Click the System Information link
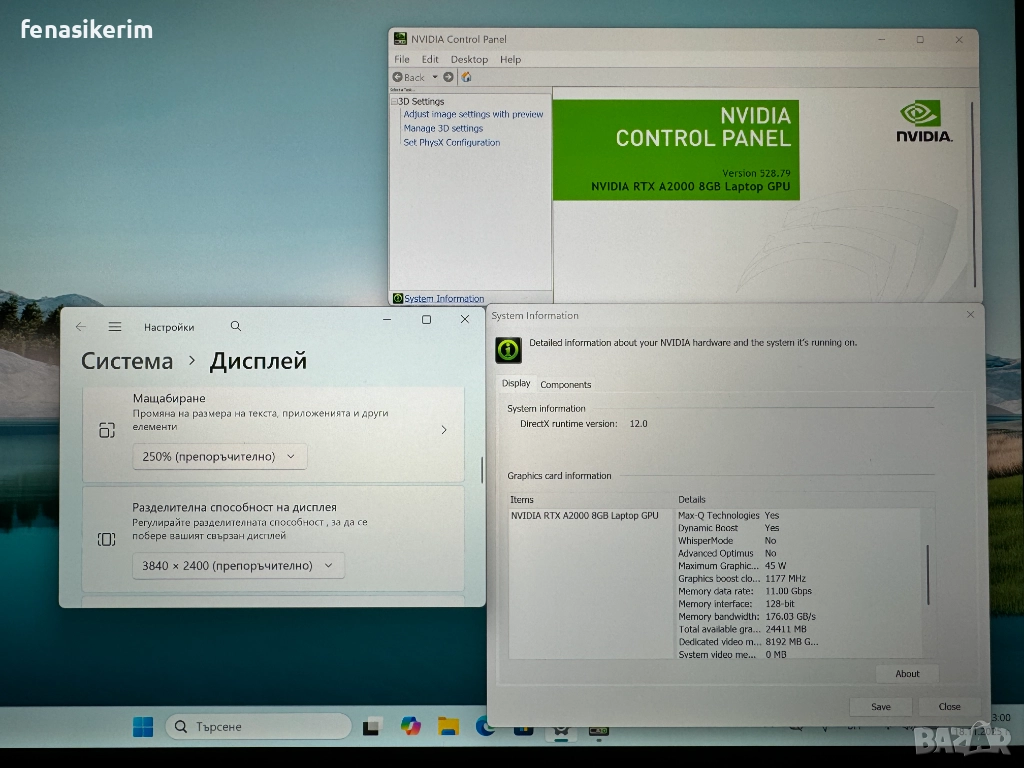 tap(444, 298)
